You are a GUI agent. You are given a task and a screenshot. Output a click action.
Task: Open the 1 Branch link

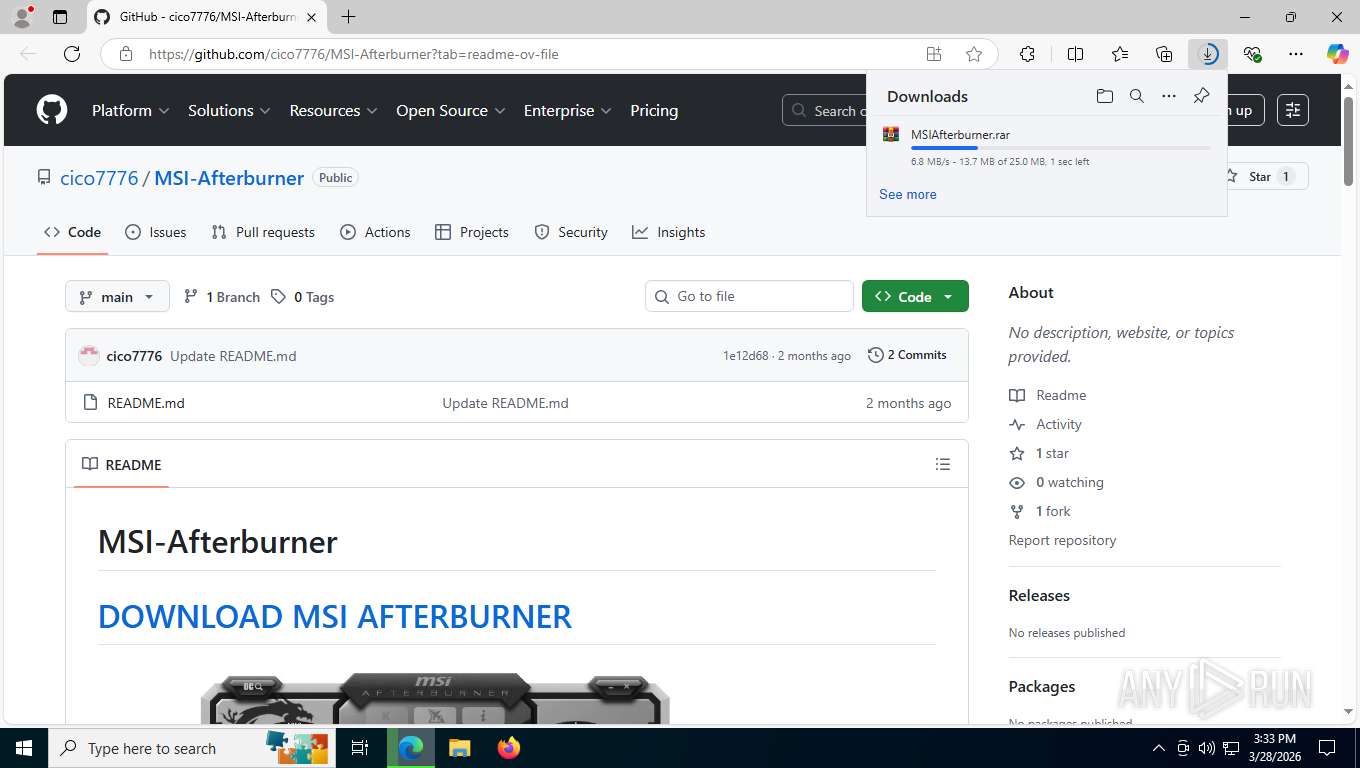pyautogui.click(x=222, y=297)
